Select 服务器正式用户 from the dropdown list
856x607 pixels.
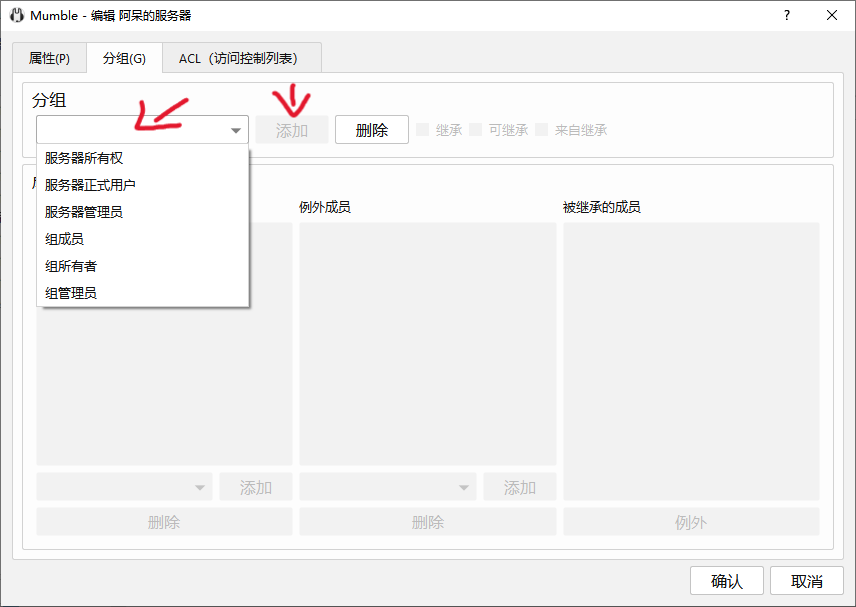point(90,185)
